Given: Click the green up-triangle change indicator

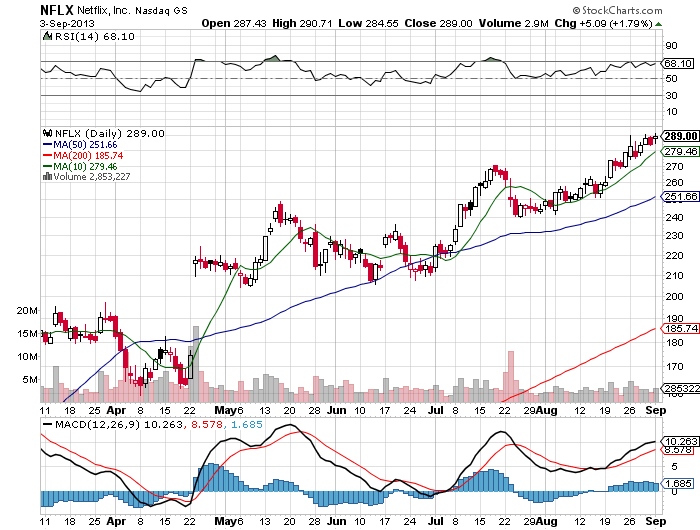Looking at the screenshot, I should click(x=658, y=24).
